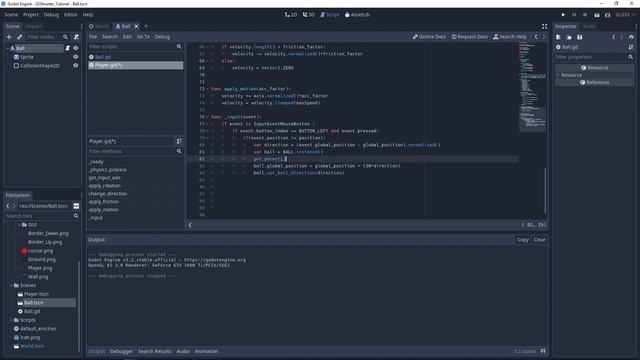
Task: Add a new node in Scene dock
Action: (9, 37)
